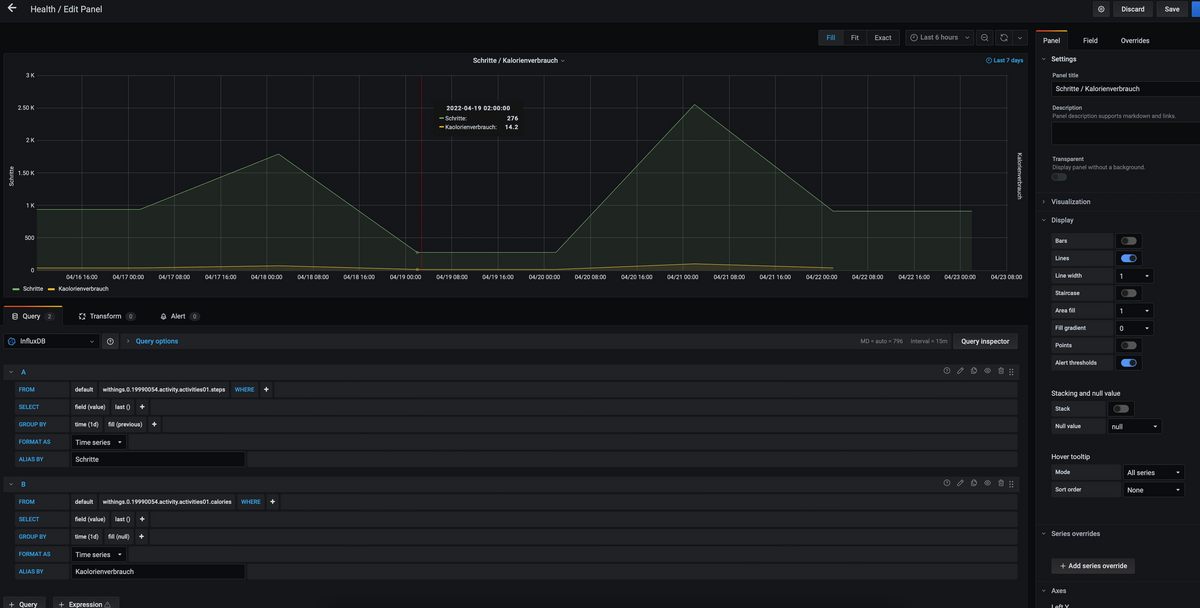This screenshot has height=608, width=1200.
Task: Click the Query inspector button
Action: tap(985, 341)
